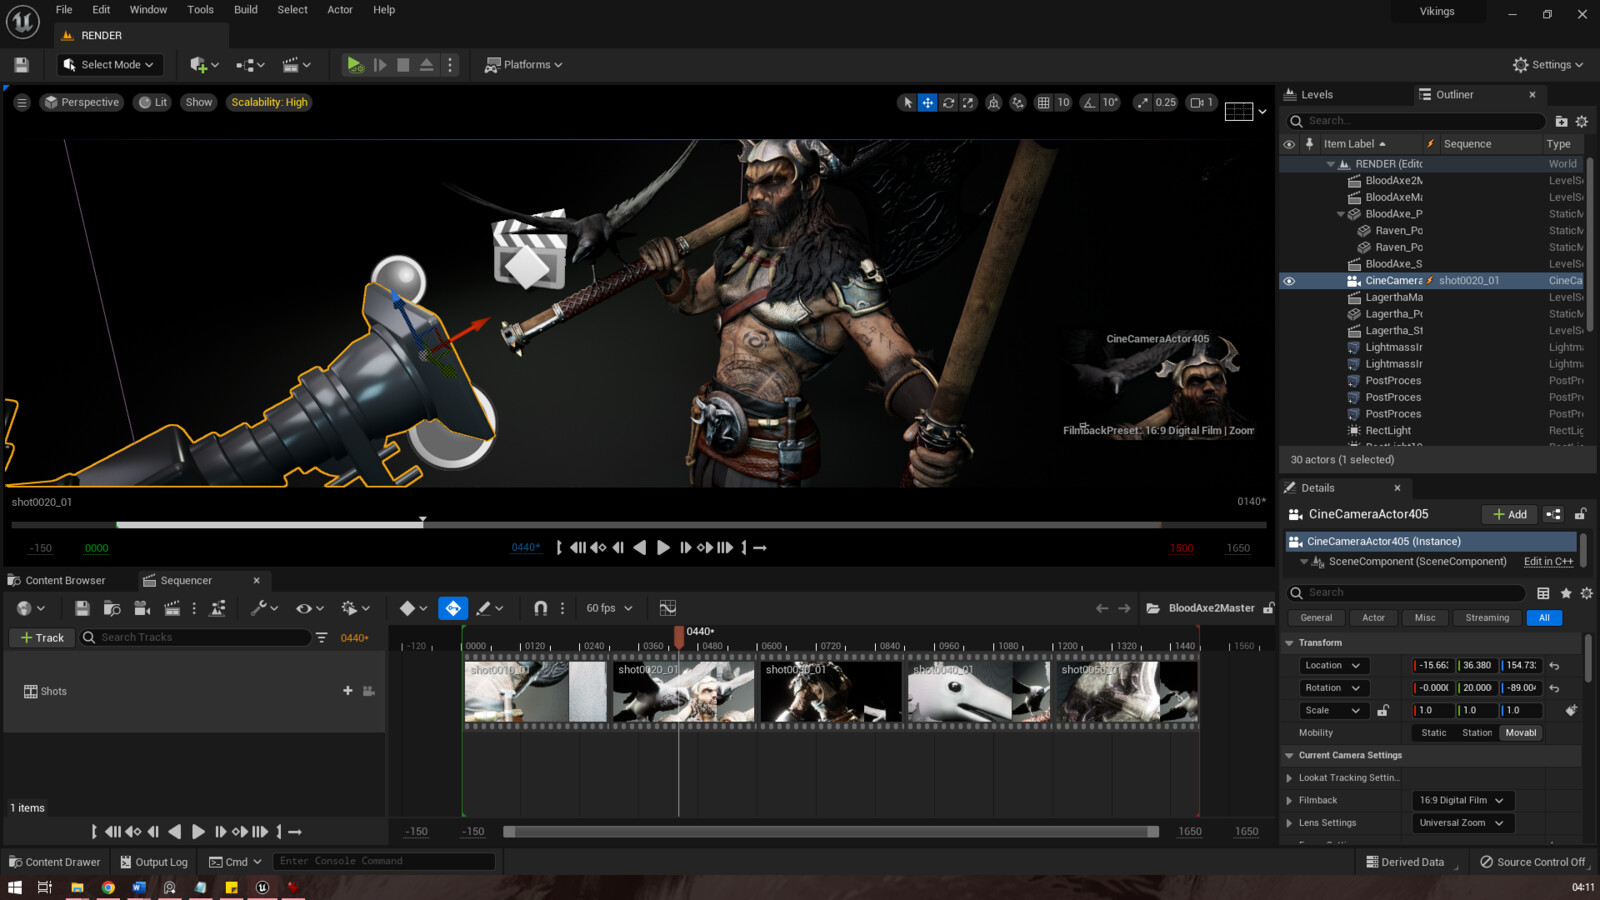Image resolution: width=1600 pixels, height=900 pixels.
Task: Click the viewport timeline scrub bar
Action: (638, 524)
